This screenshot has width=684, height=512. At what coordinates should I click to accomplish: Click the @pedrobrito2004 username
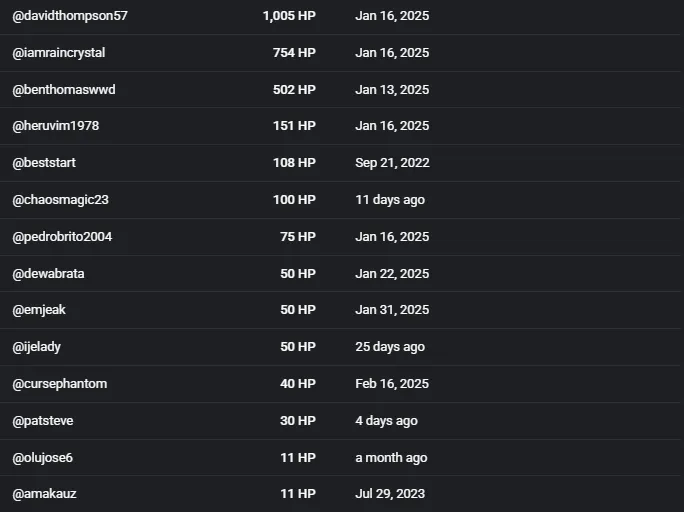tap(62, 237)
